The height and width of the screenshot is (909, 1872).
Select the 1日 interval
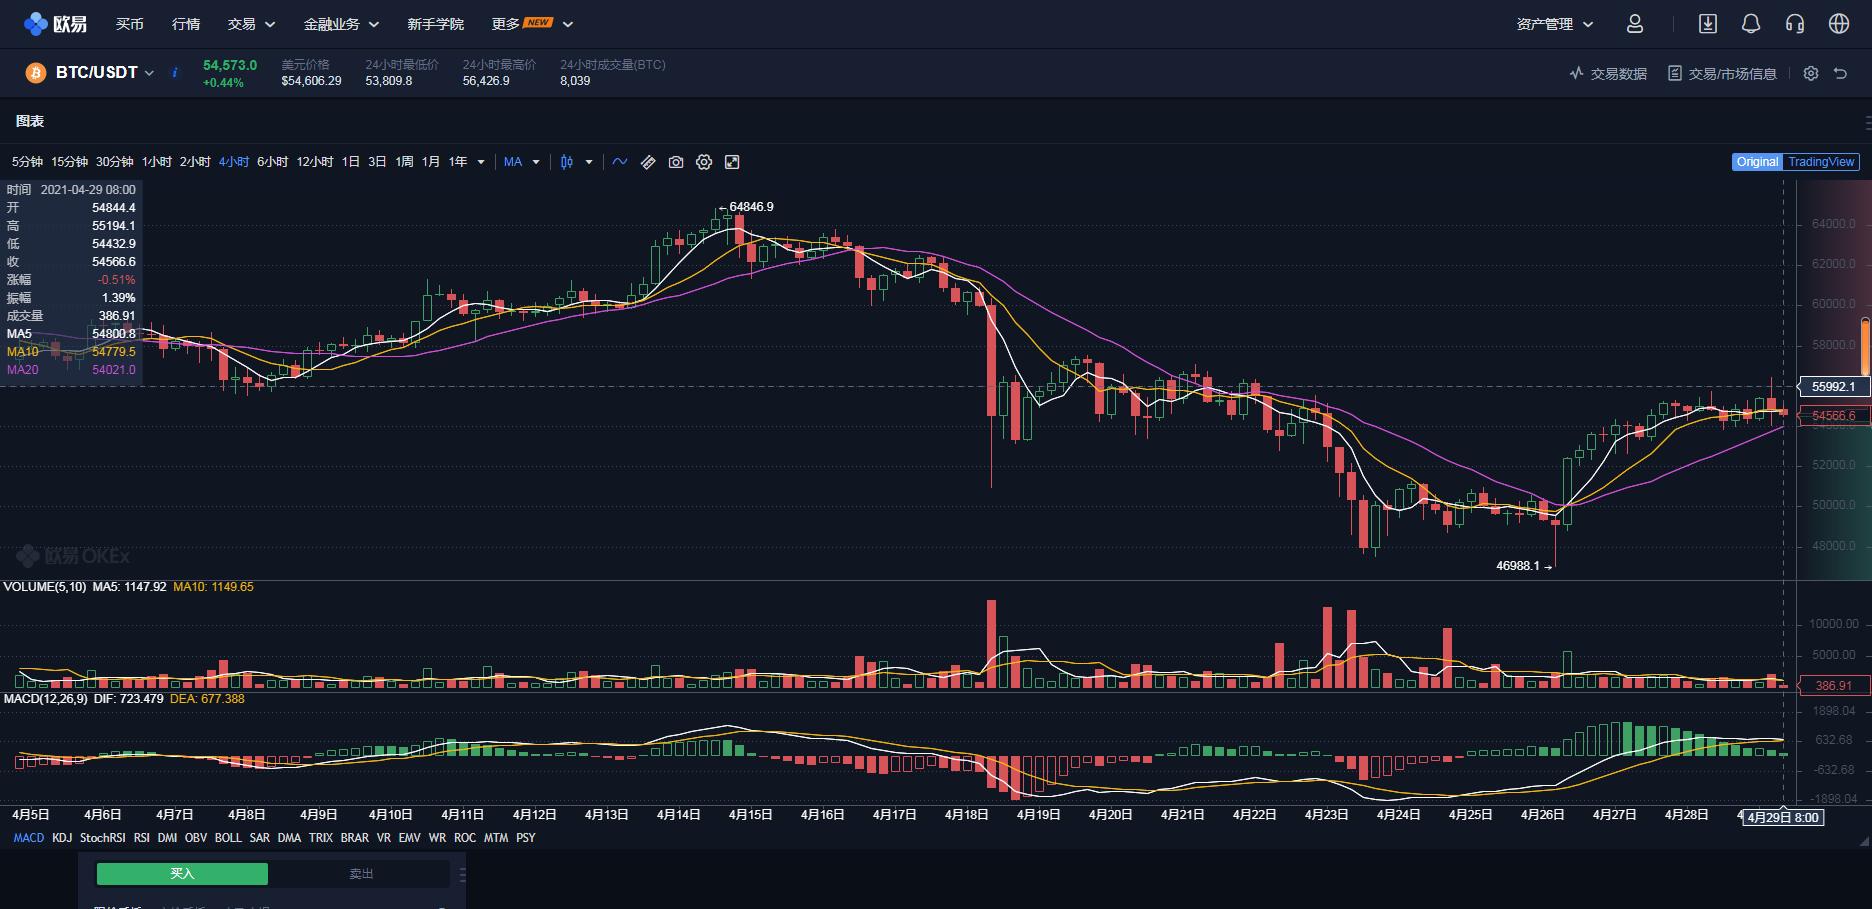351,162
